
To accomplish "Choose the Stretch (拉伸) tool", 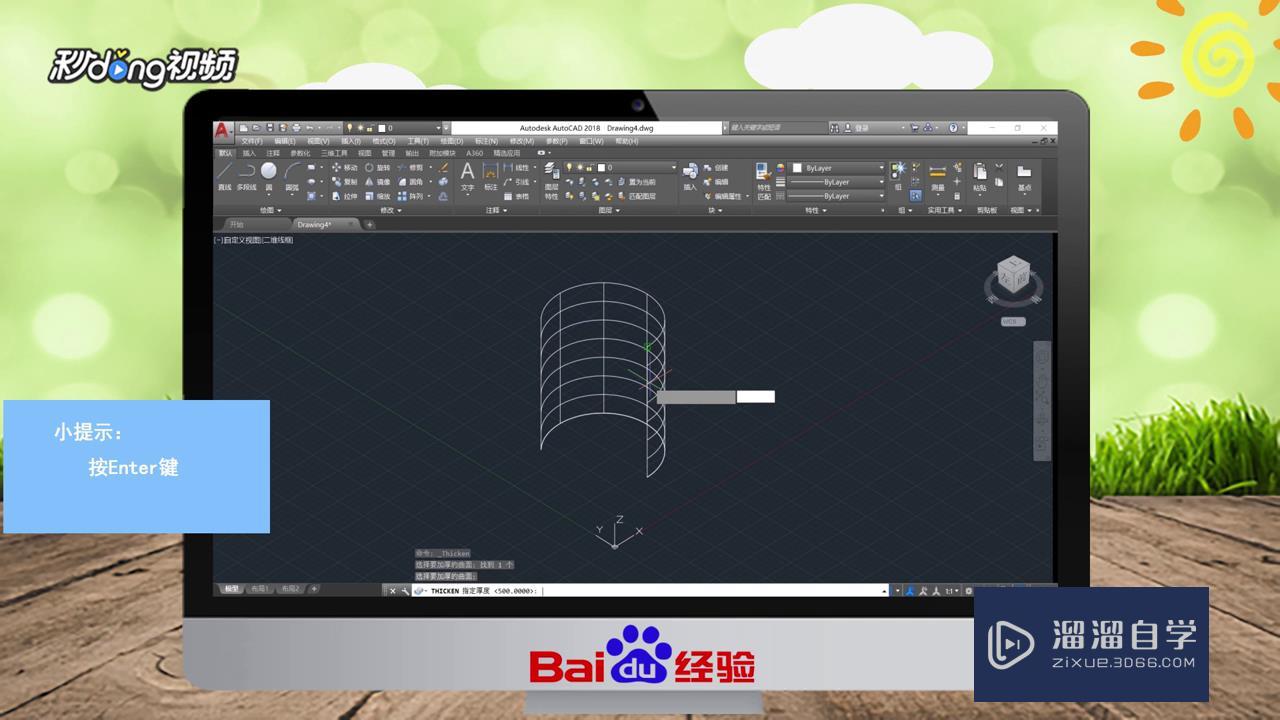I will click(344, 197).
